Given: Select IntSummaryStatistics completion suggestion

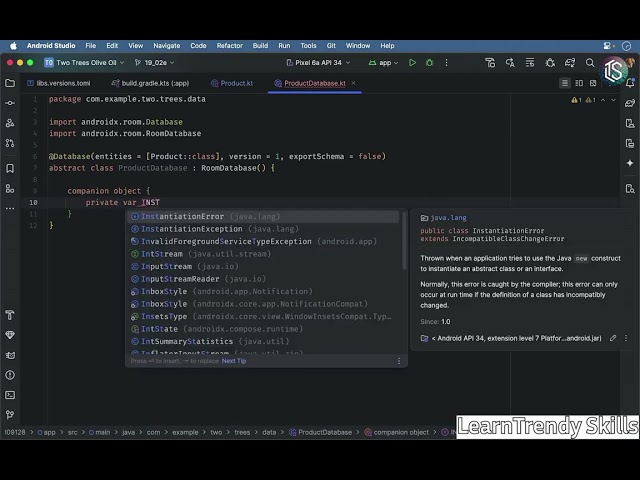Looking at the screenshot, I should (263, 341).
